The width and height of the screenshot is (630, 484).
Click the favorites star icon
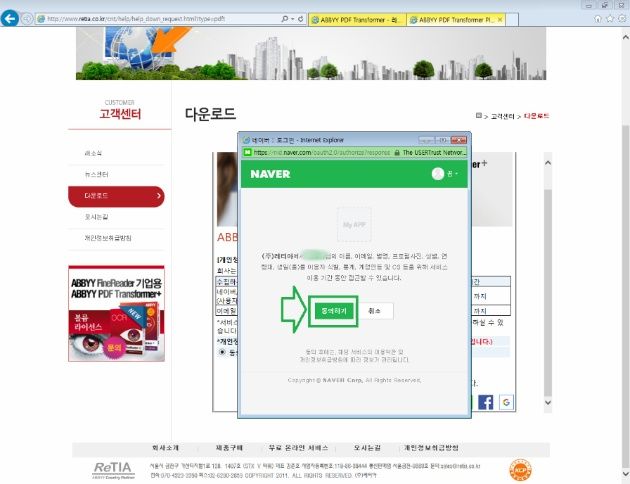(610, 18)
